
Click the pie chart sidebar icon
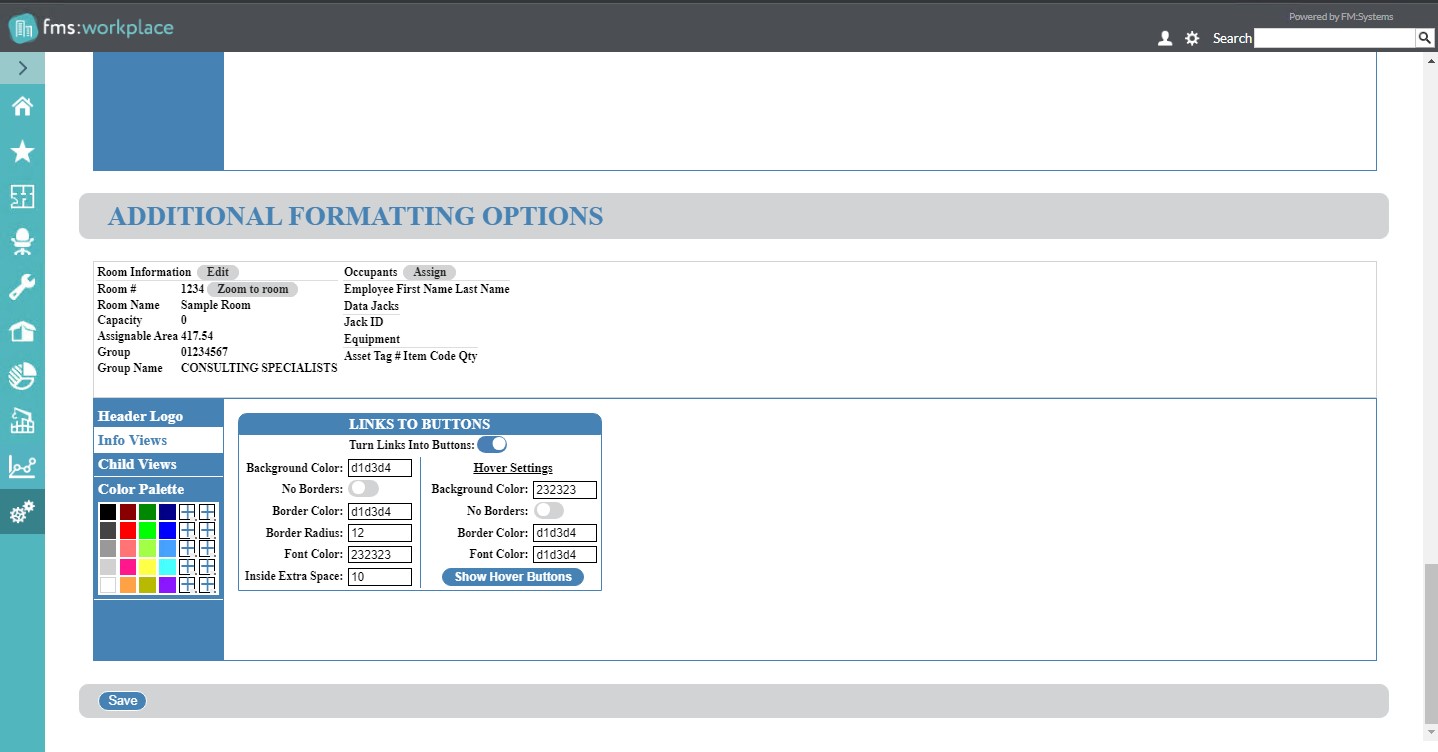click(x=22, y=376)
